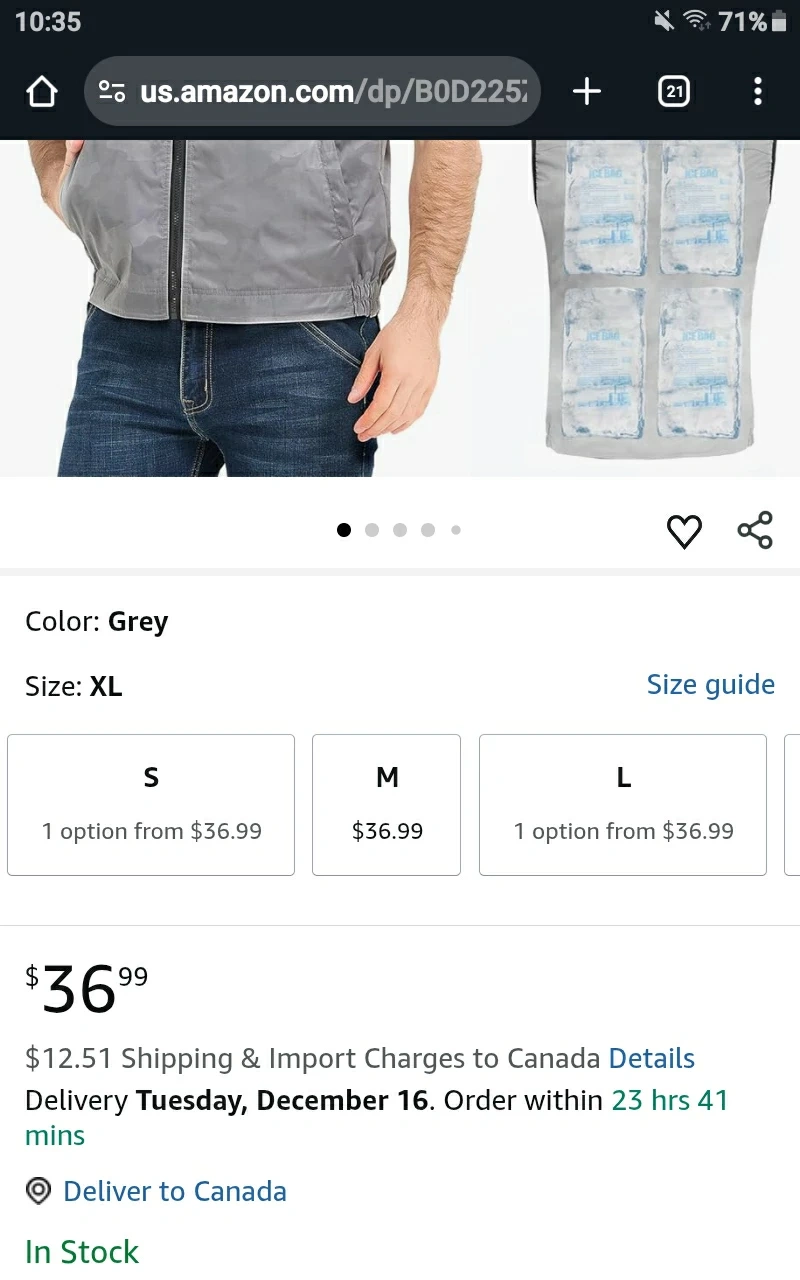
Task: Select size L option
Action: tap(623, 805)
